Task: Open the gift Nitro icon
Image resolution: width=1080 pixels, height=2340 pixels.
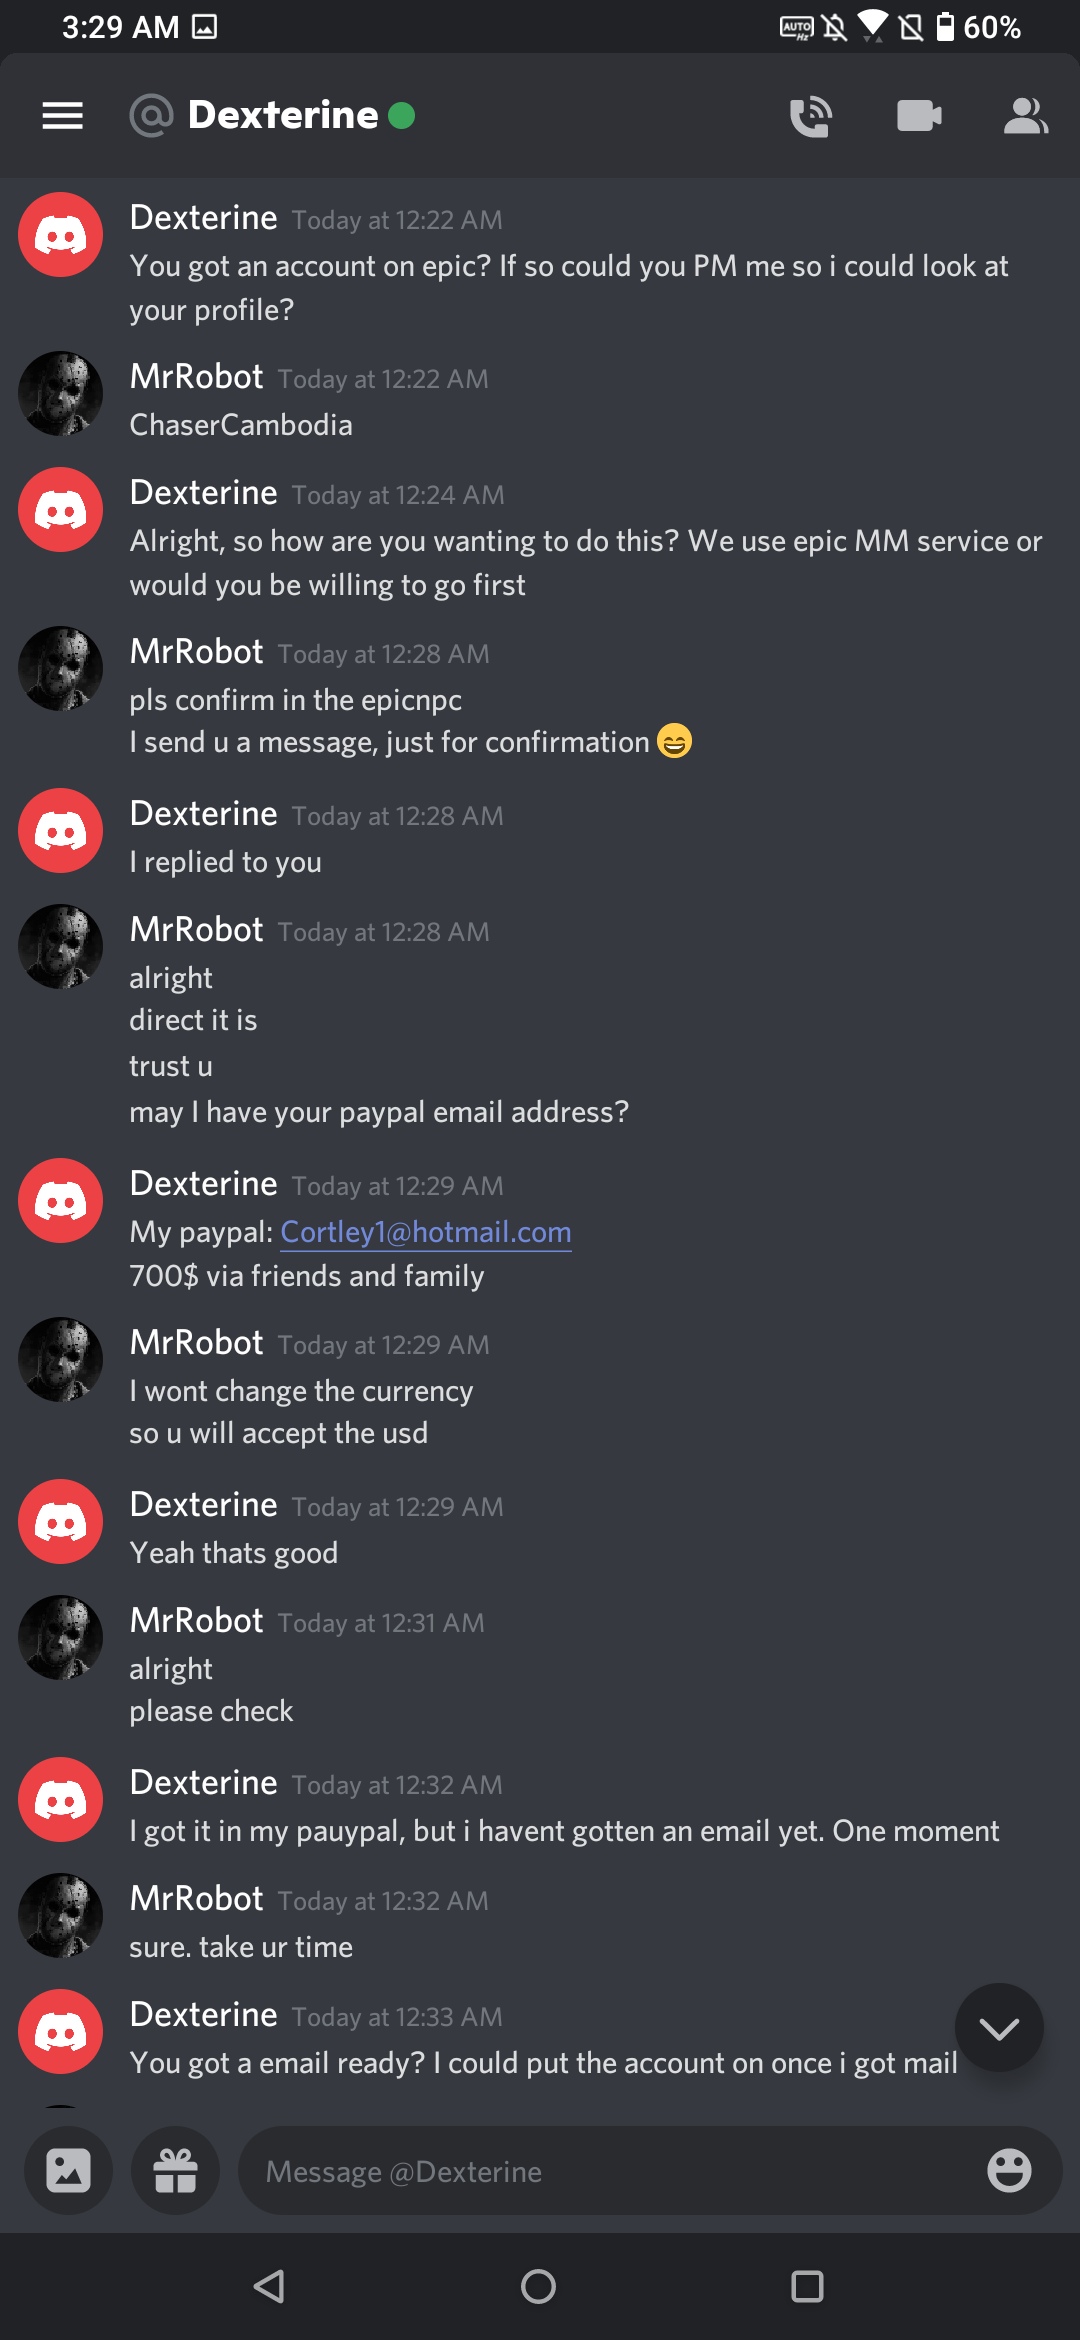Action: point(175,2170)
